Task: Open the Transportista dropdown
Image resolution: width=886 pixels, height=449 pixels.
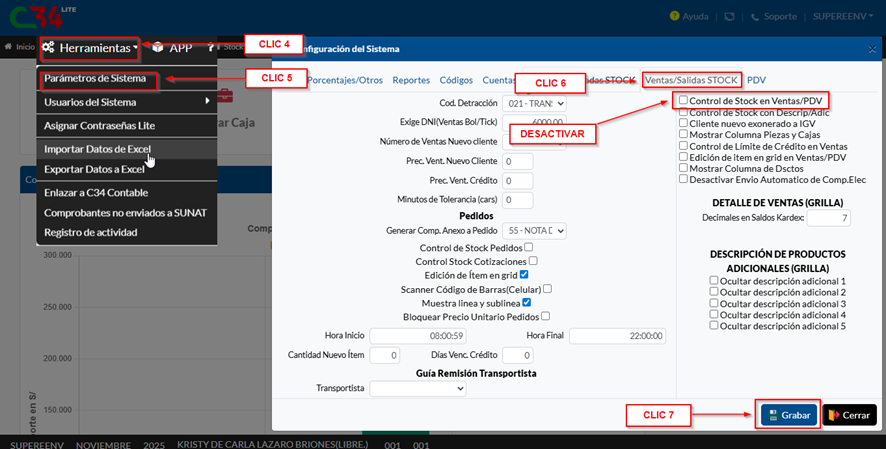Action: (x=417, y=388)
